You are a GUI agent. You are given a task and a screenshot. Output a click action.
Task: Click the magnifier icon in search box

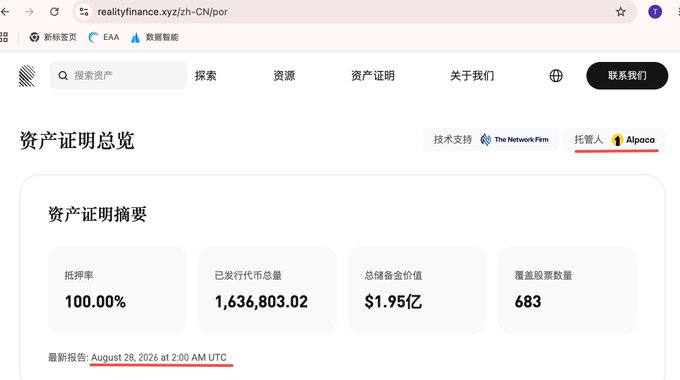[63, 75]
